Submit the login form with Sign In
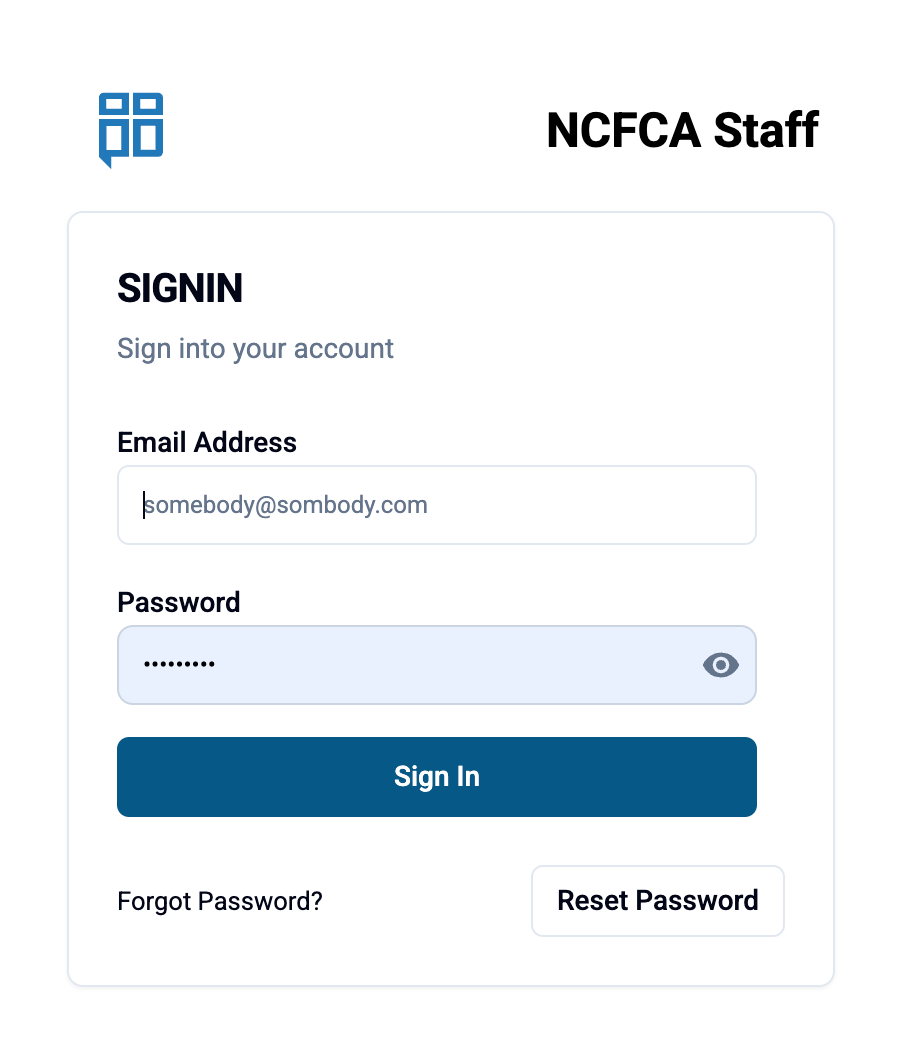 [436, 777]
